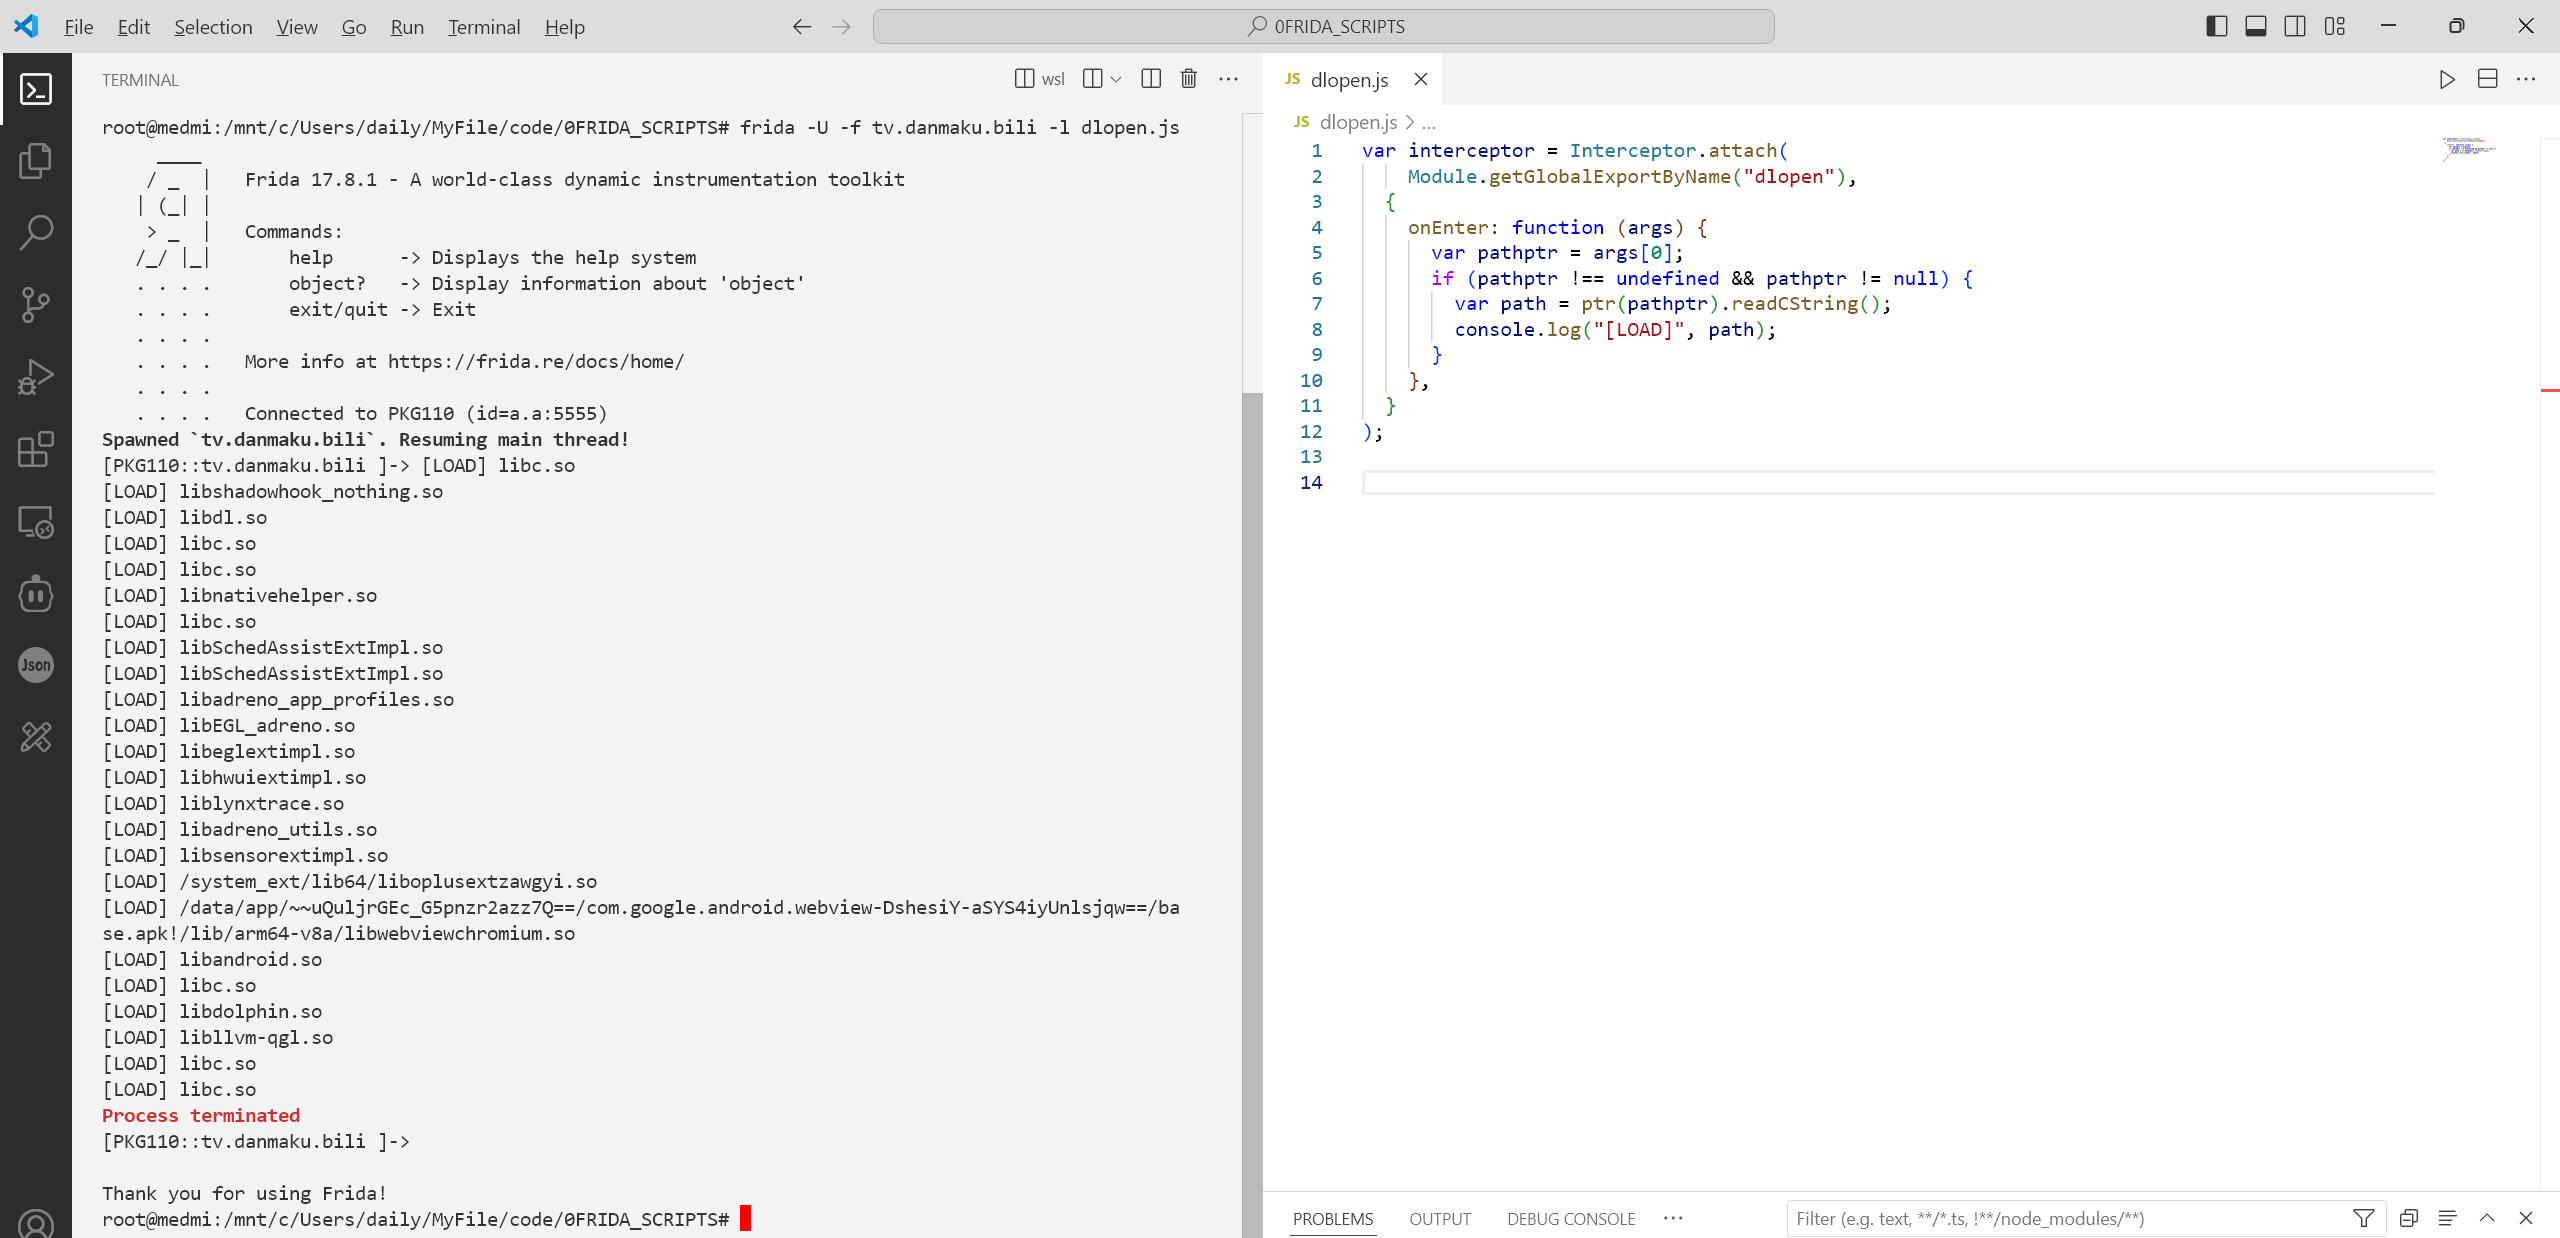Open the Explorer view in activity bar
Screen dimensions: 2560x1238
click(36, 161)
